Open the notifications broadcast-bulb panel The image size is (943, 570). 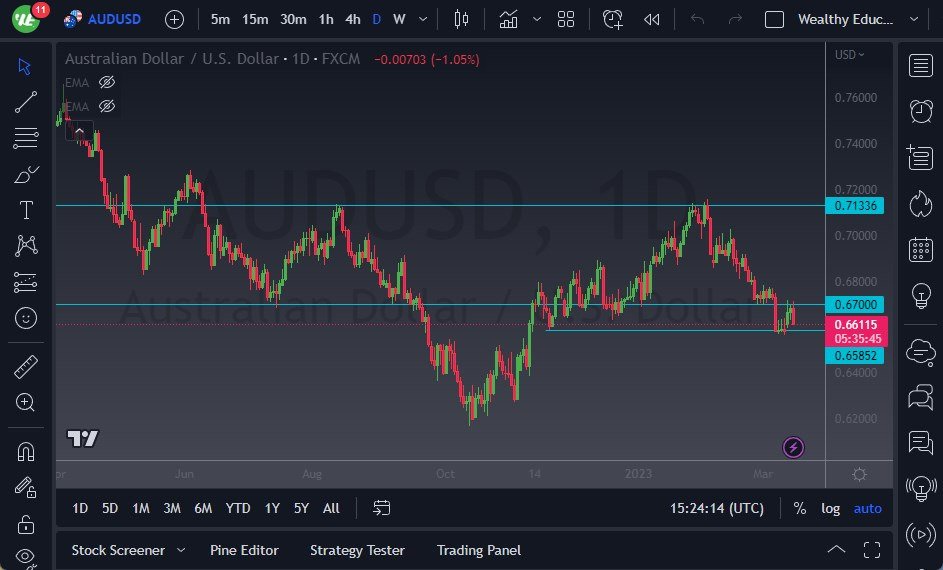pos(921,488)
